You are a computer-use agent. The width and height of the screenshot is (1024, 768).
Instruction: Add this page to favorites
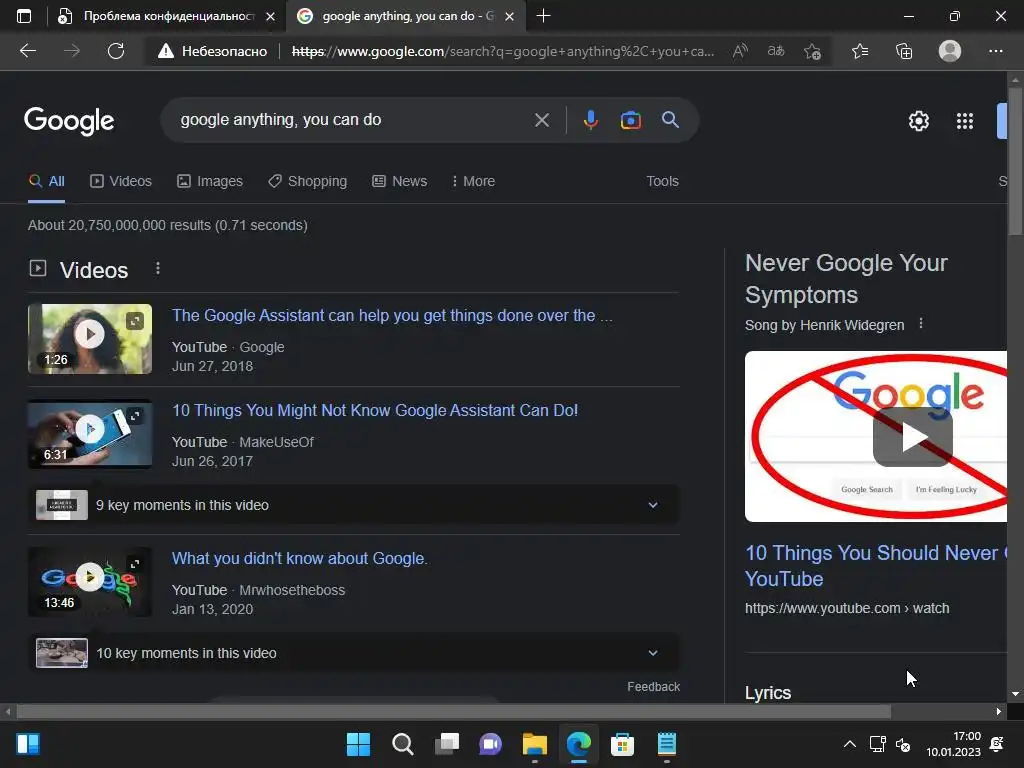tap(812, 51)
